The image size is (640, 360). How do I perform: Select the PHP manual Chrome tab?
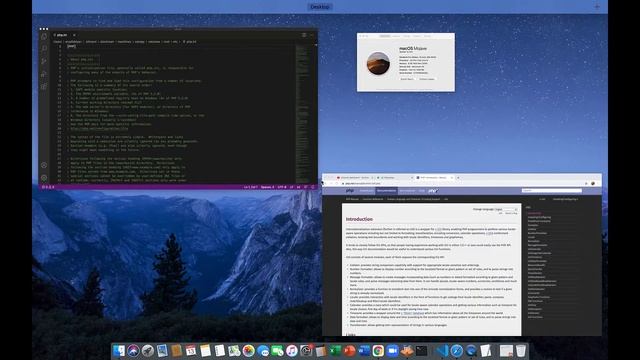click(x=434, y=178)
